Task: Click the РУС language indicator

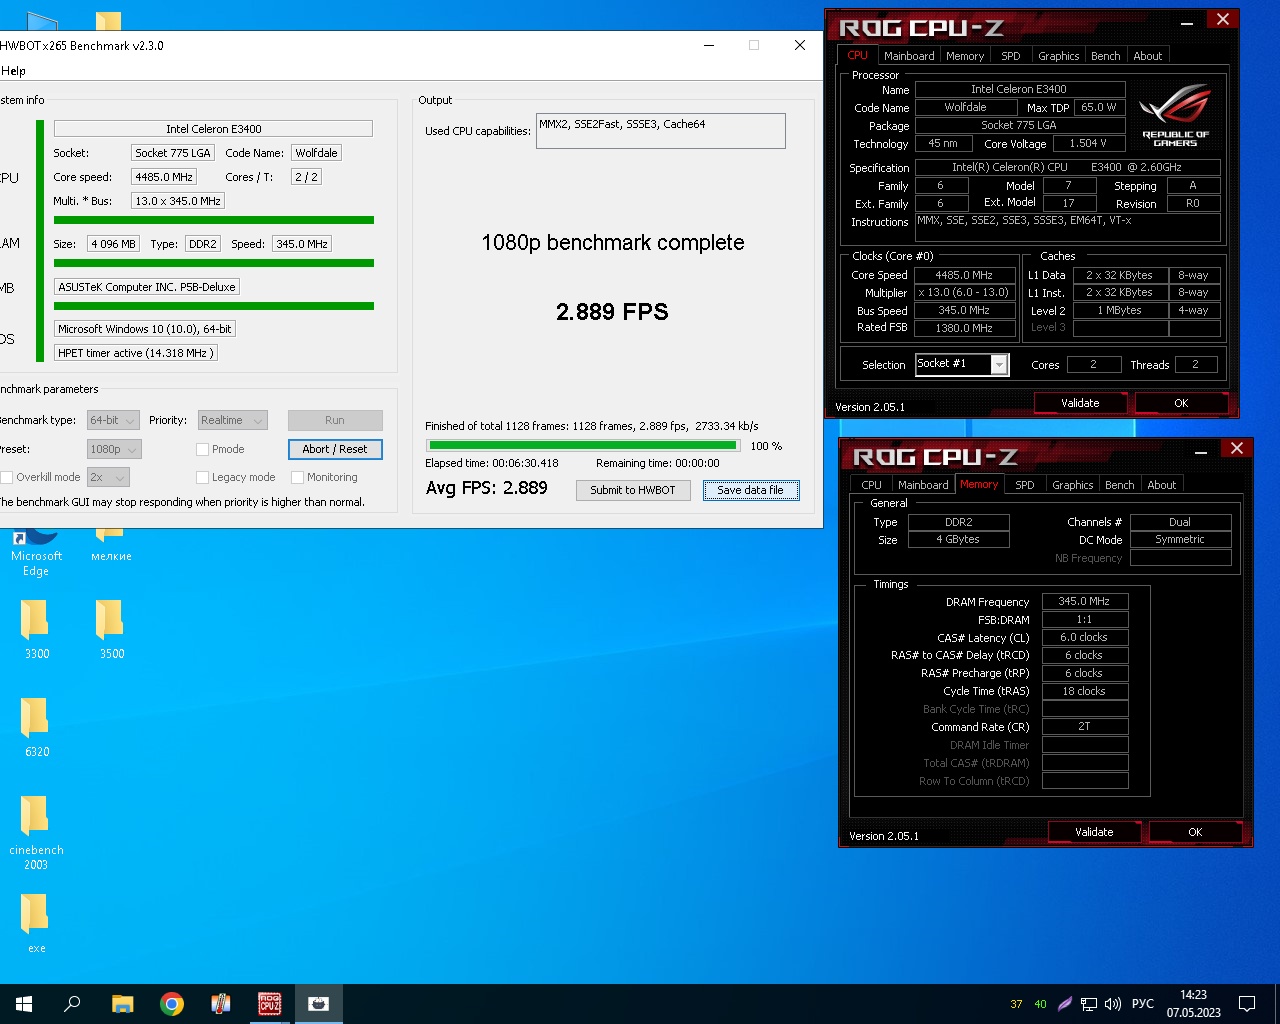Action: (1143, 1004)
